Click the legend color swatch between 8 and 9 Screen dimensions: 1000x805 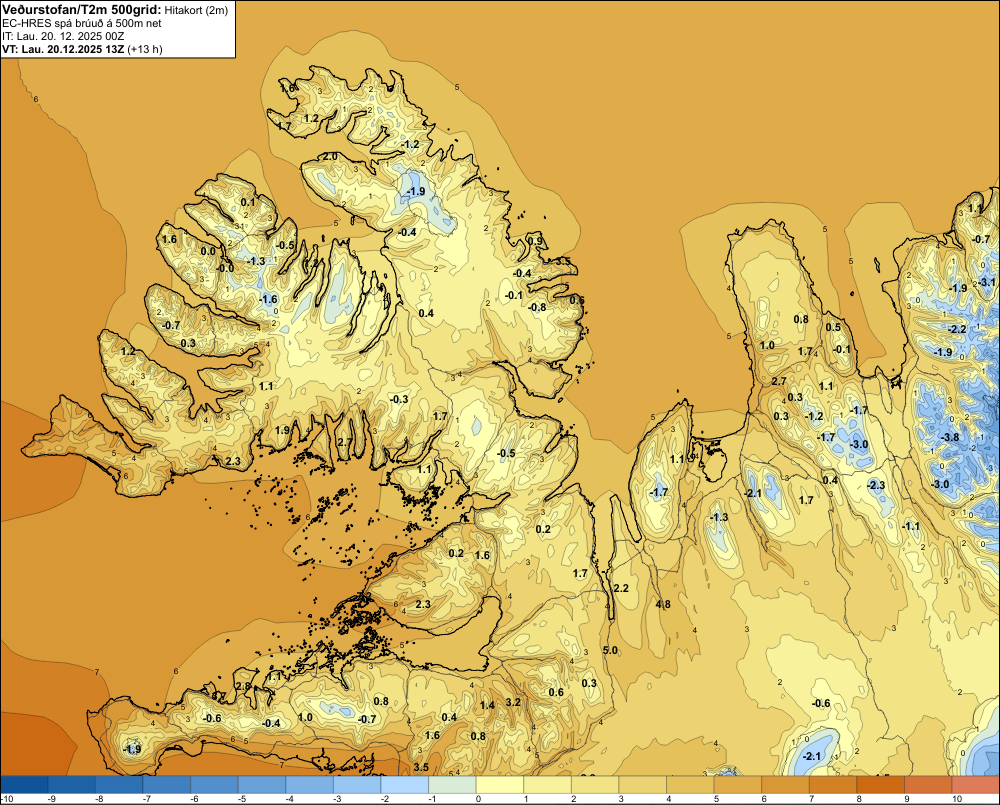coord(881,785)
